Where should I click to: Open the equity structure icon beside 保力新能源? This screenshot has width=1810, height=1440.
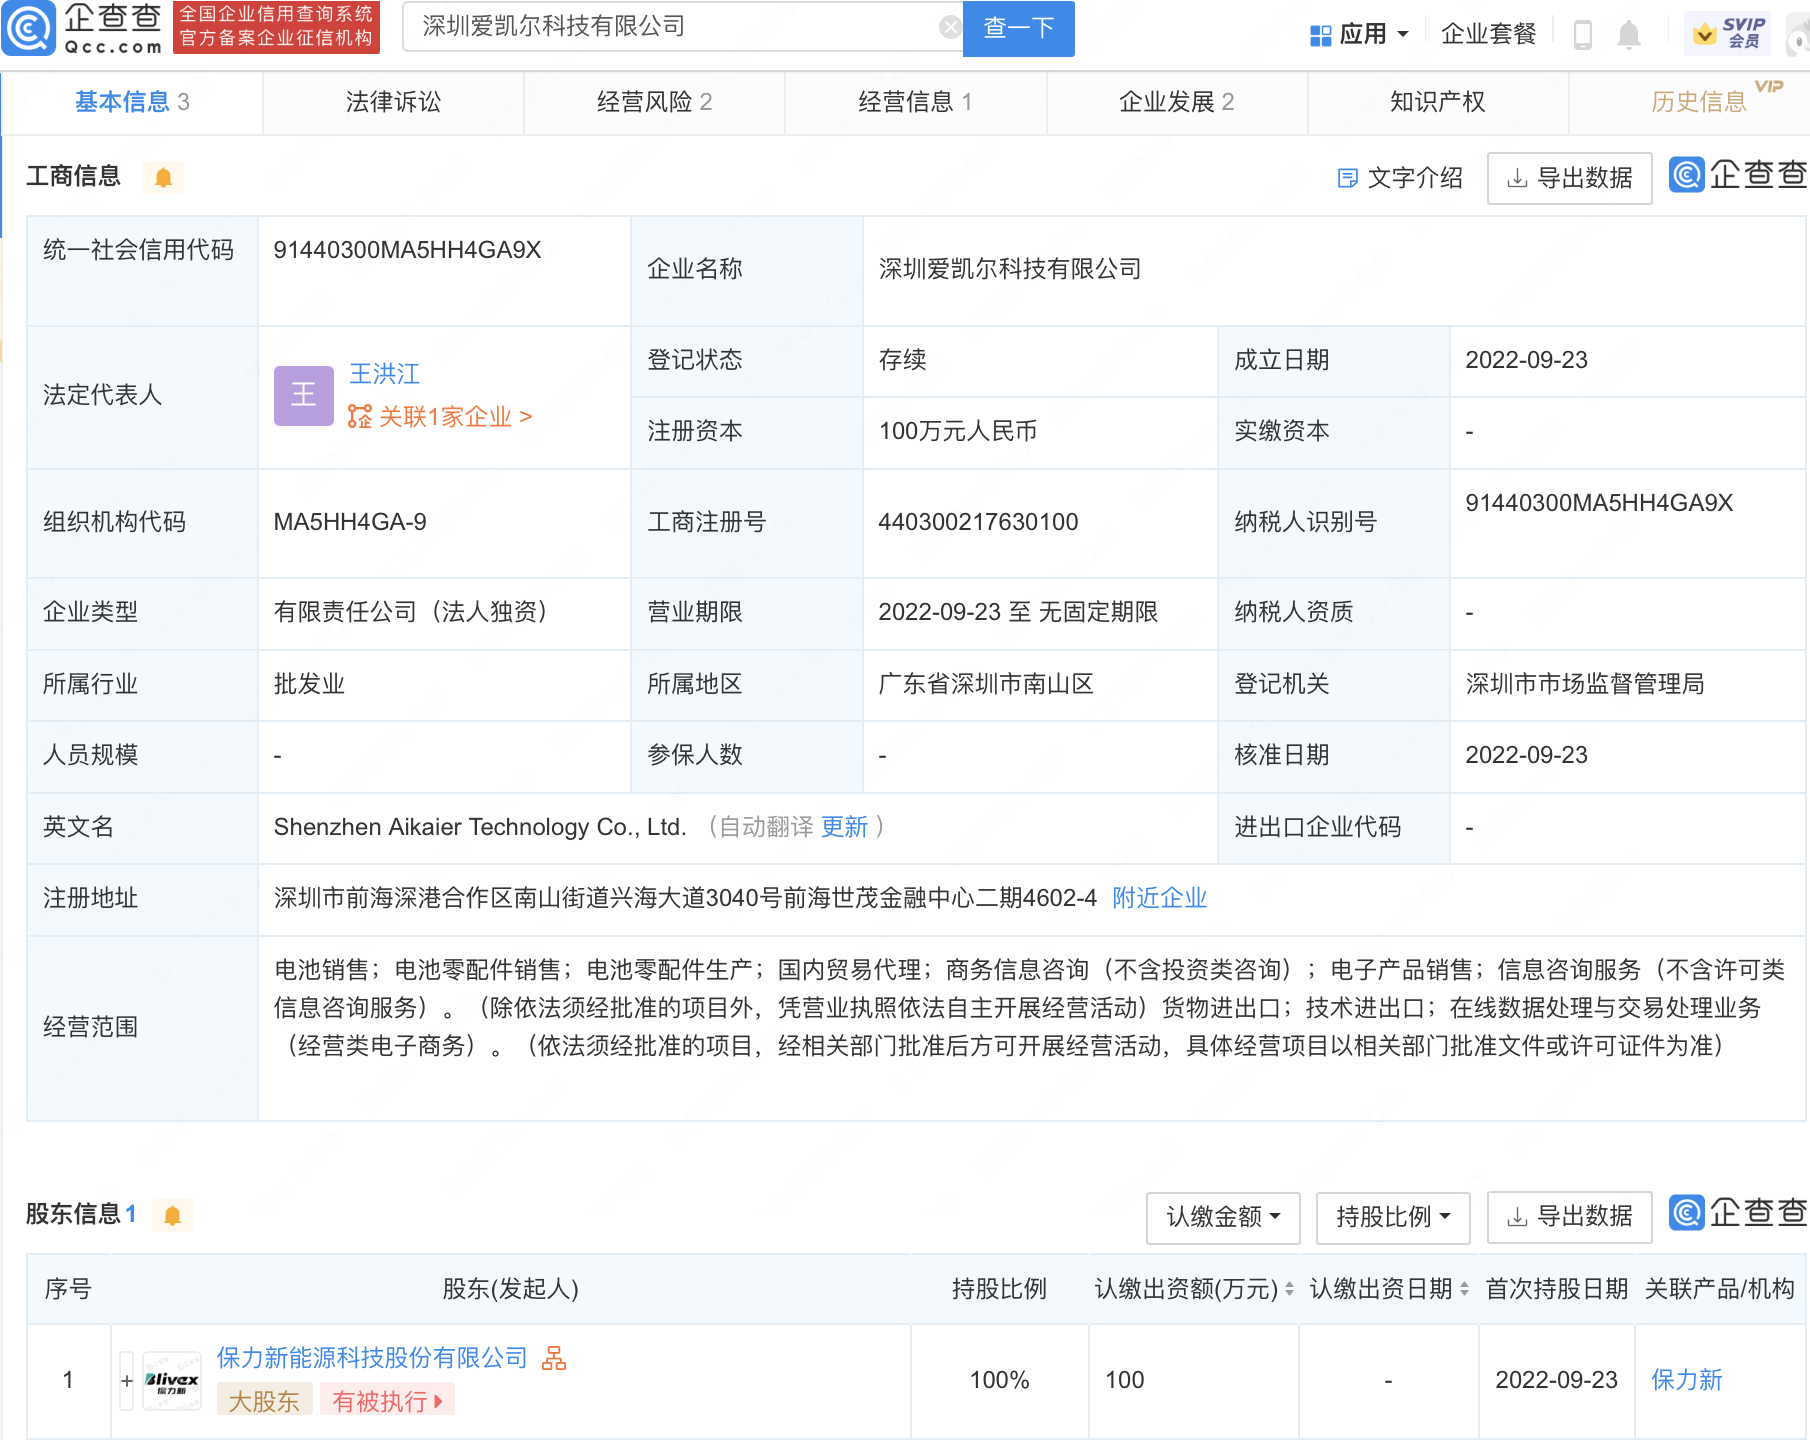pos(554,1358)
